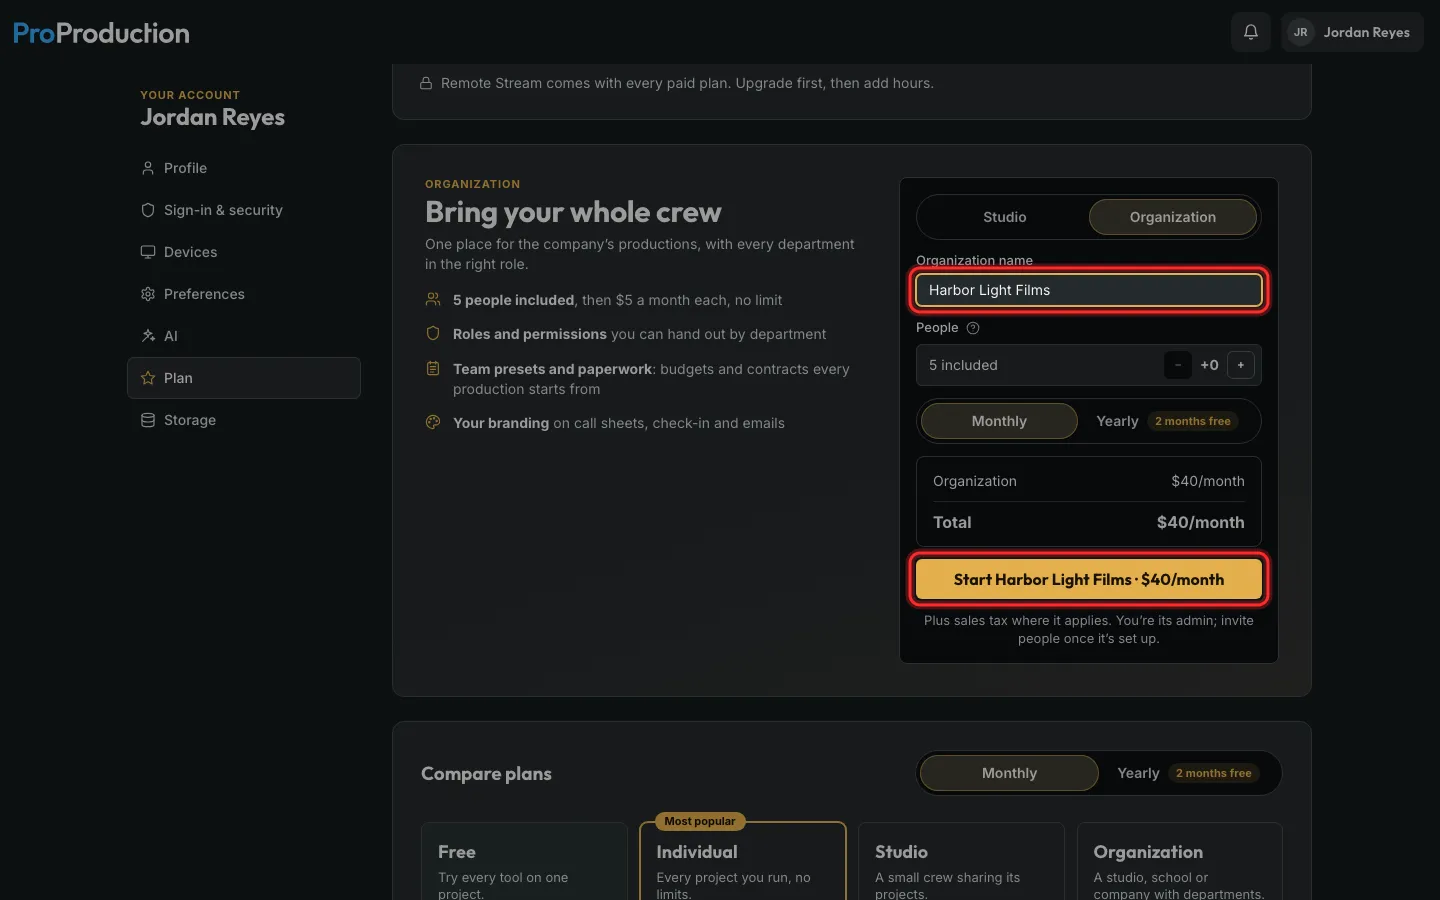1440x900 pixels.
Task: Open the notifications bell
Action: tap(1251, 32)
